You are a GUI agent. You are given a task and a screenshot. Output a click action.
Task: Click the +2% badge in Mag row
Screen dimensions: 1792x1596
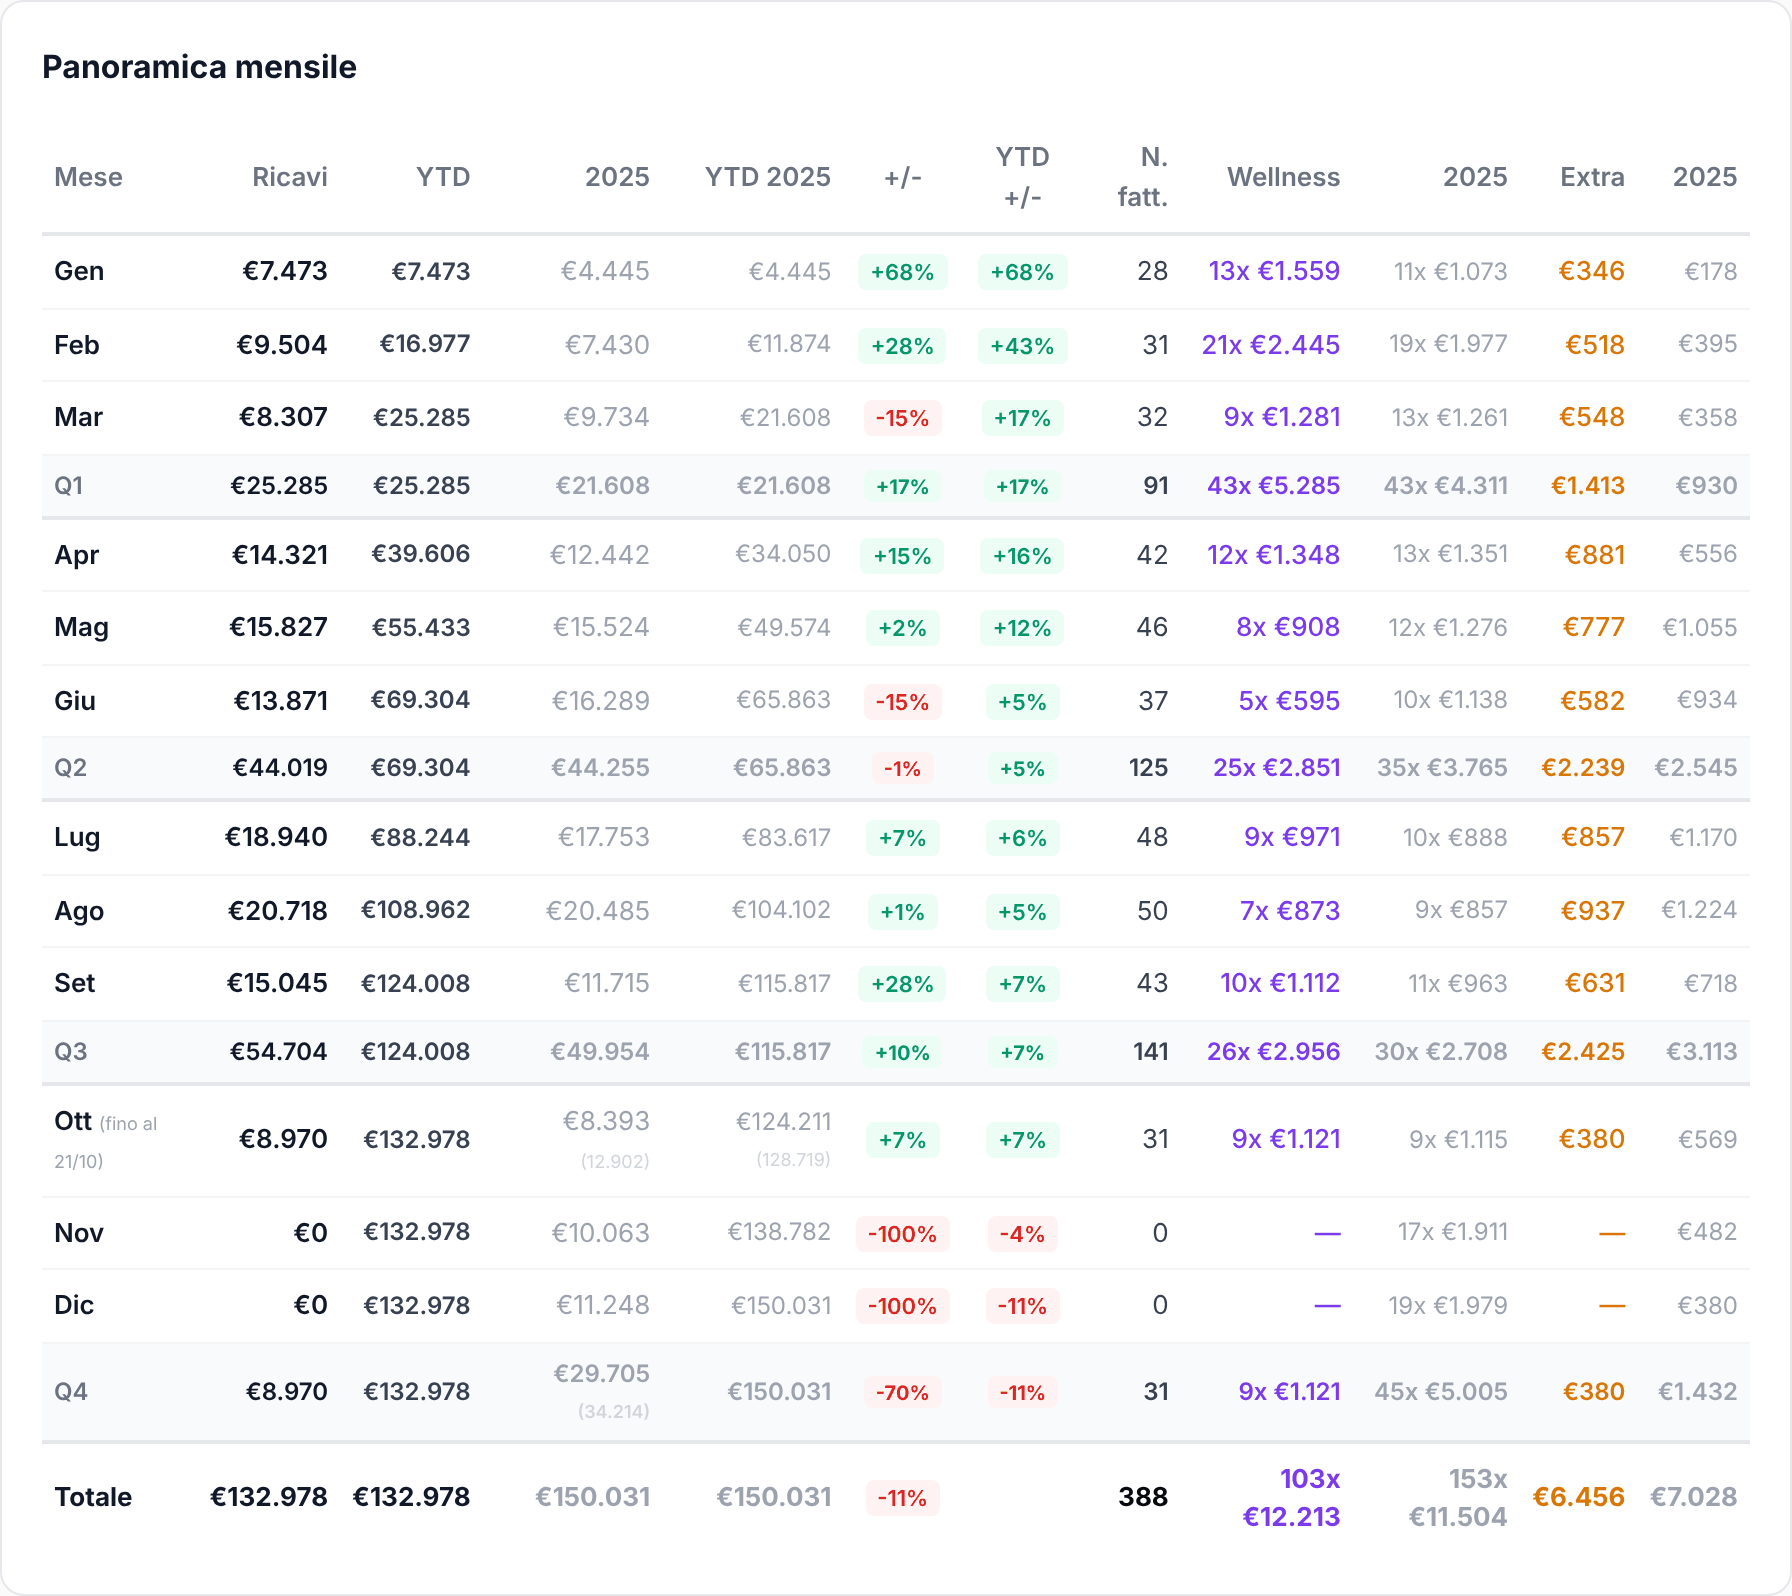[902, 628]
